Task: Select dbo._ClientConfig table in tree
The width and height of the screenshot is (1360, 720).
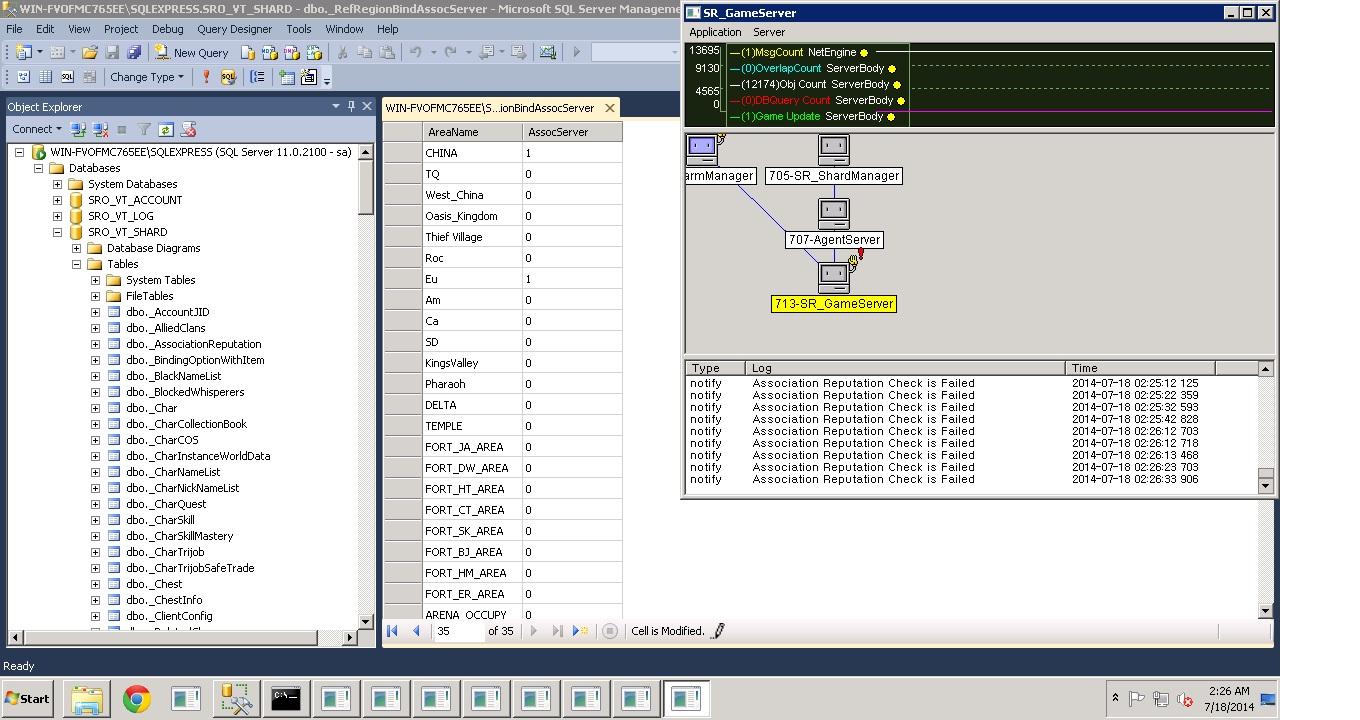Action: coord(169,616)
